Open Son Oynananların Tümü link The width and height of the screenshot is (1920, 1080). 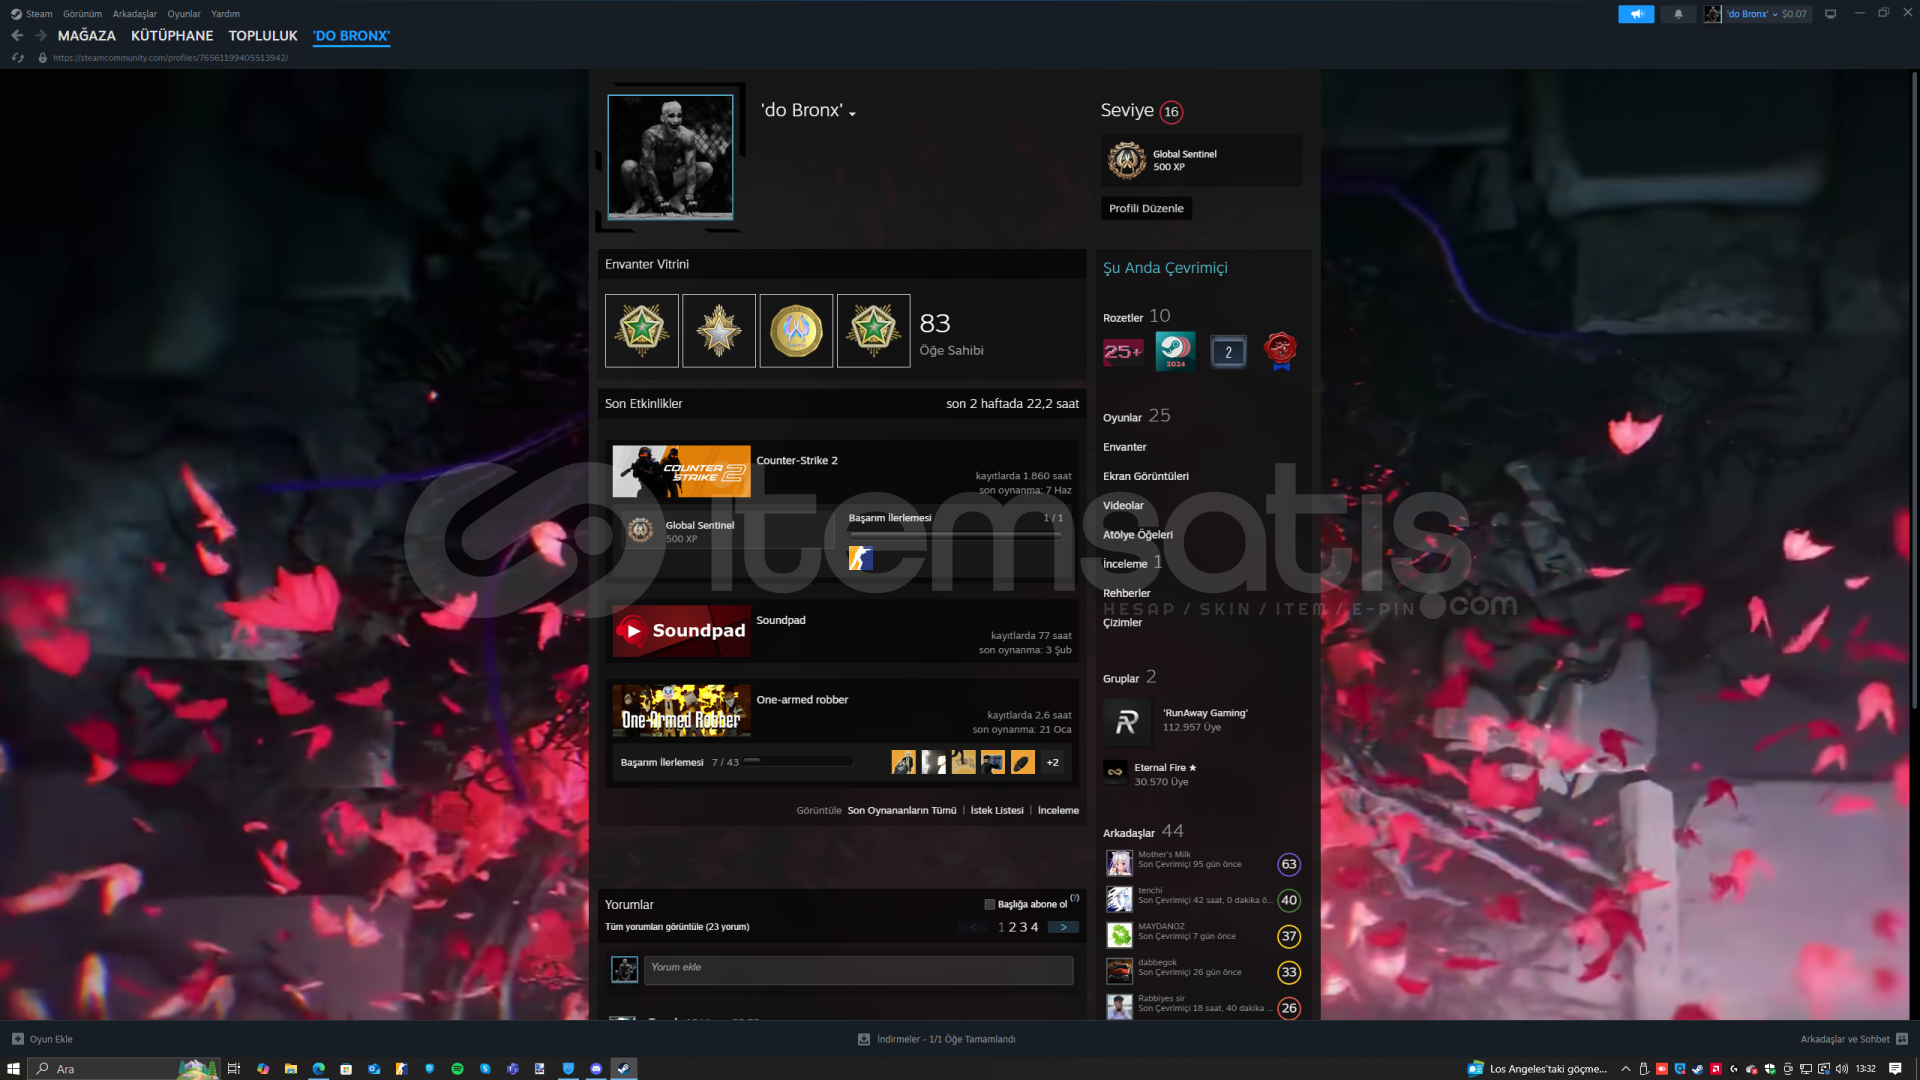tap(902, 810)
